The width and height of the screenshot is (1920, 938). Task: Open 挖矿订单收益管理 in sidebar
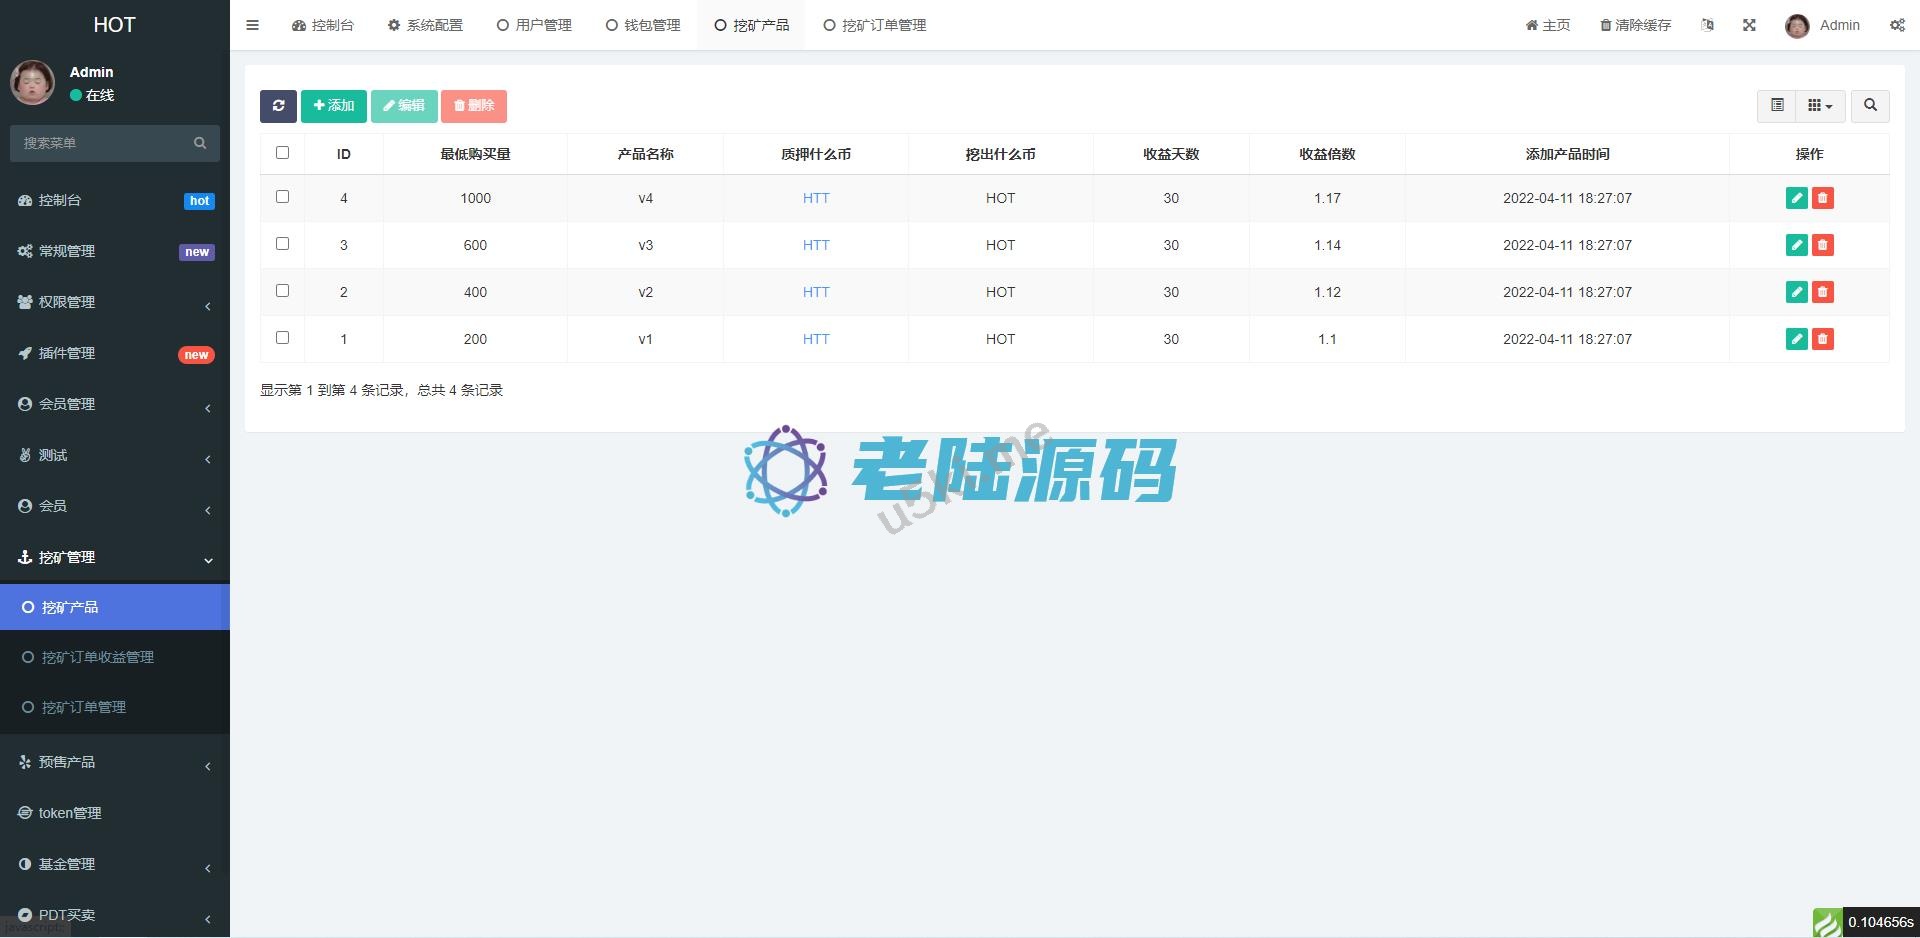coord(97,657)
